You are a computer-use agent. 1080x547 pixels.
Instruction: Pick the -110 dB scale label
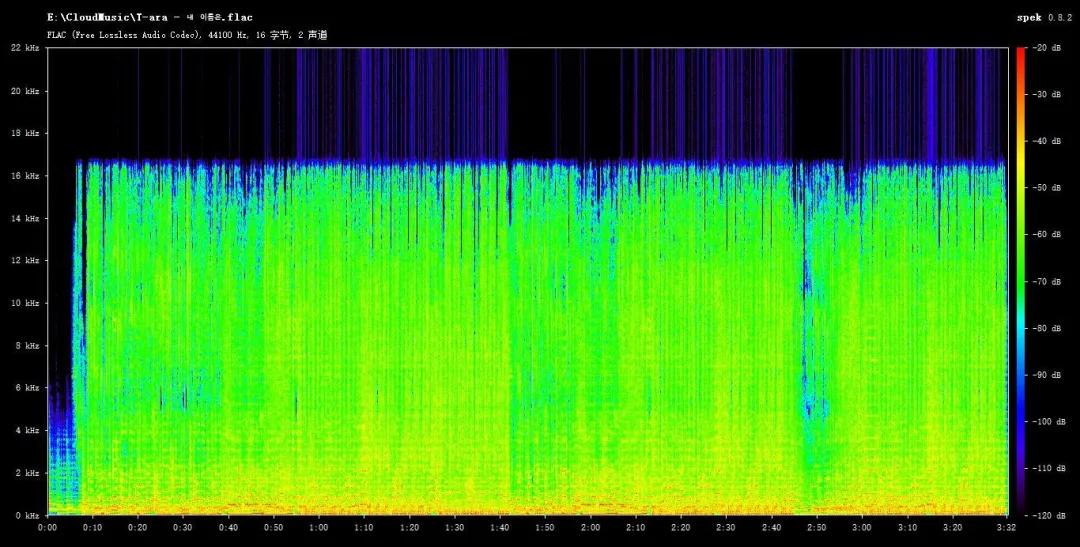tap(1050, 468)
